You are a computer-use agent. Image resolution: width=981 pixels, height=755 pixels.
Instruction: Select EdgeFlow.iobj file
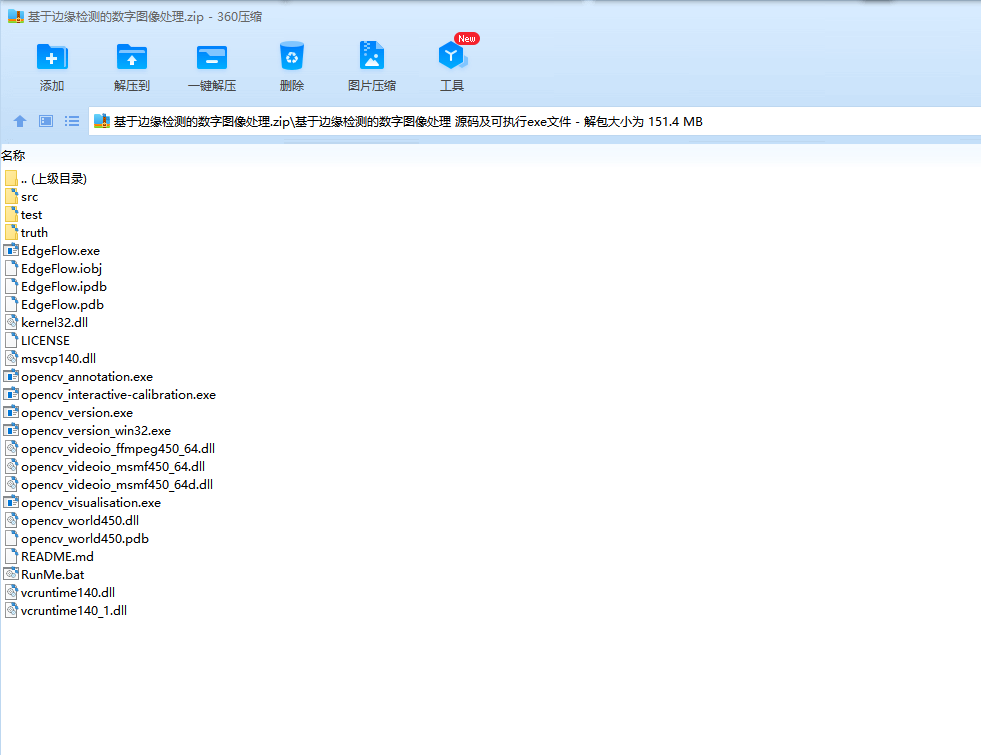tap(54, 268)
